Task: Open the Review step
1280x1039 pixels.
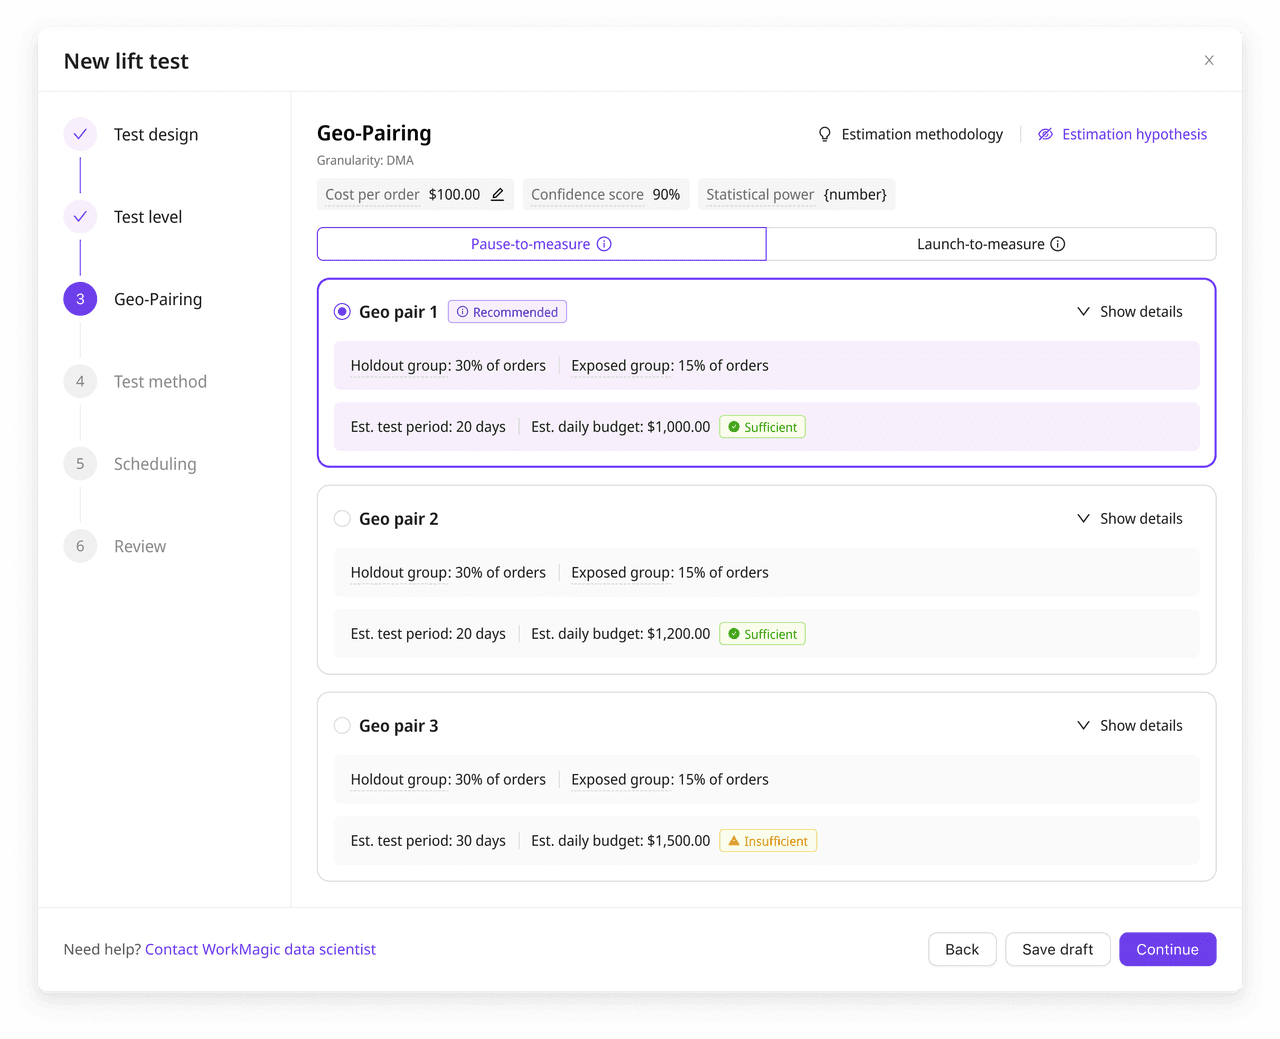Action: click(x=140, y=546)
